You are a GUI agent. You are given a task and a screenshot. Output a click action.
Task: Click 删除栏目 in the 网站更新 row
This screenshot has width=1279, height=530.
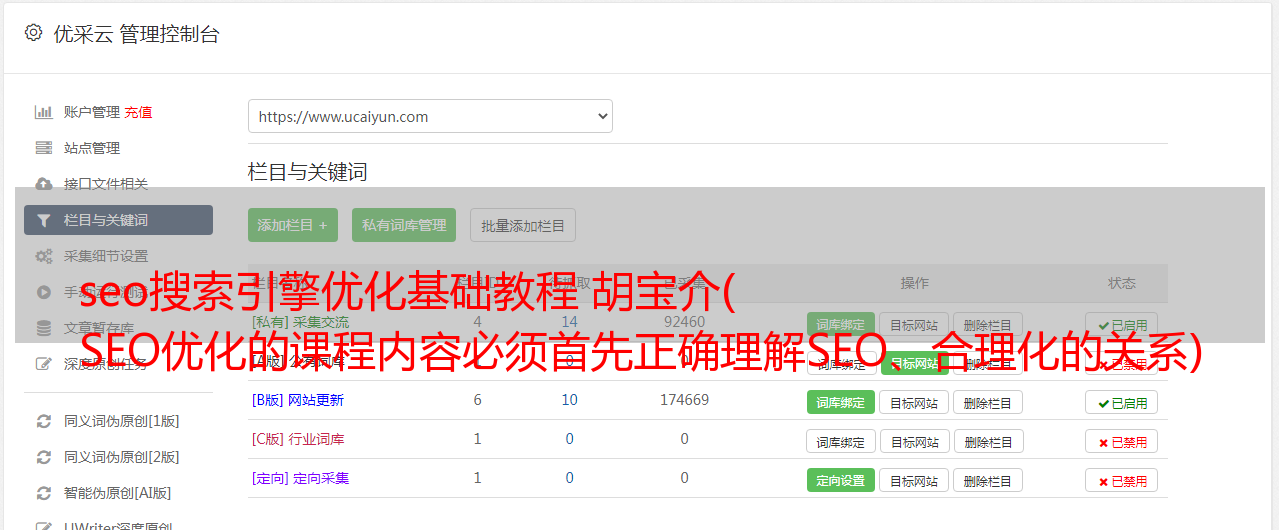(x=988, y=402)
